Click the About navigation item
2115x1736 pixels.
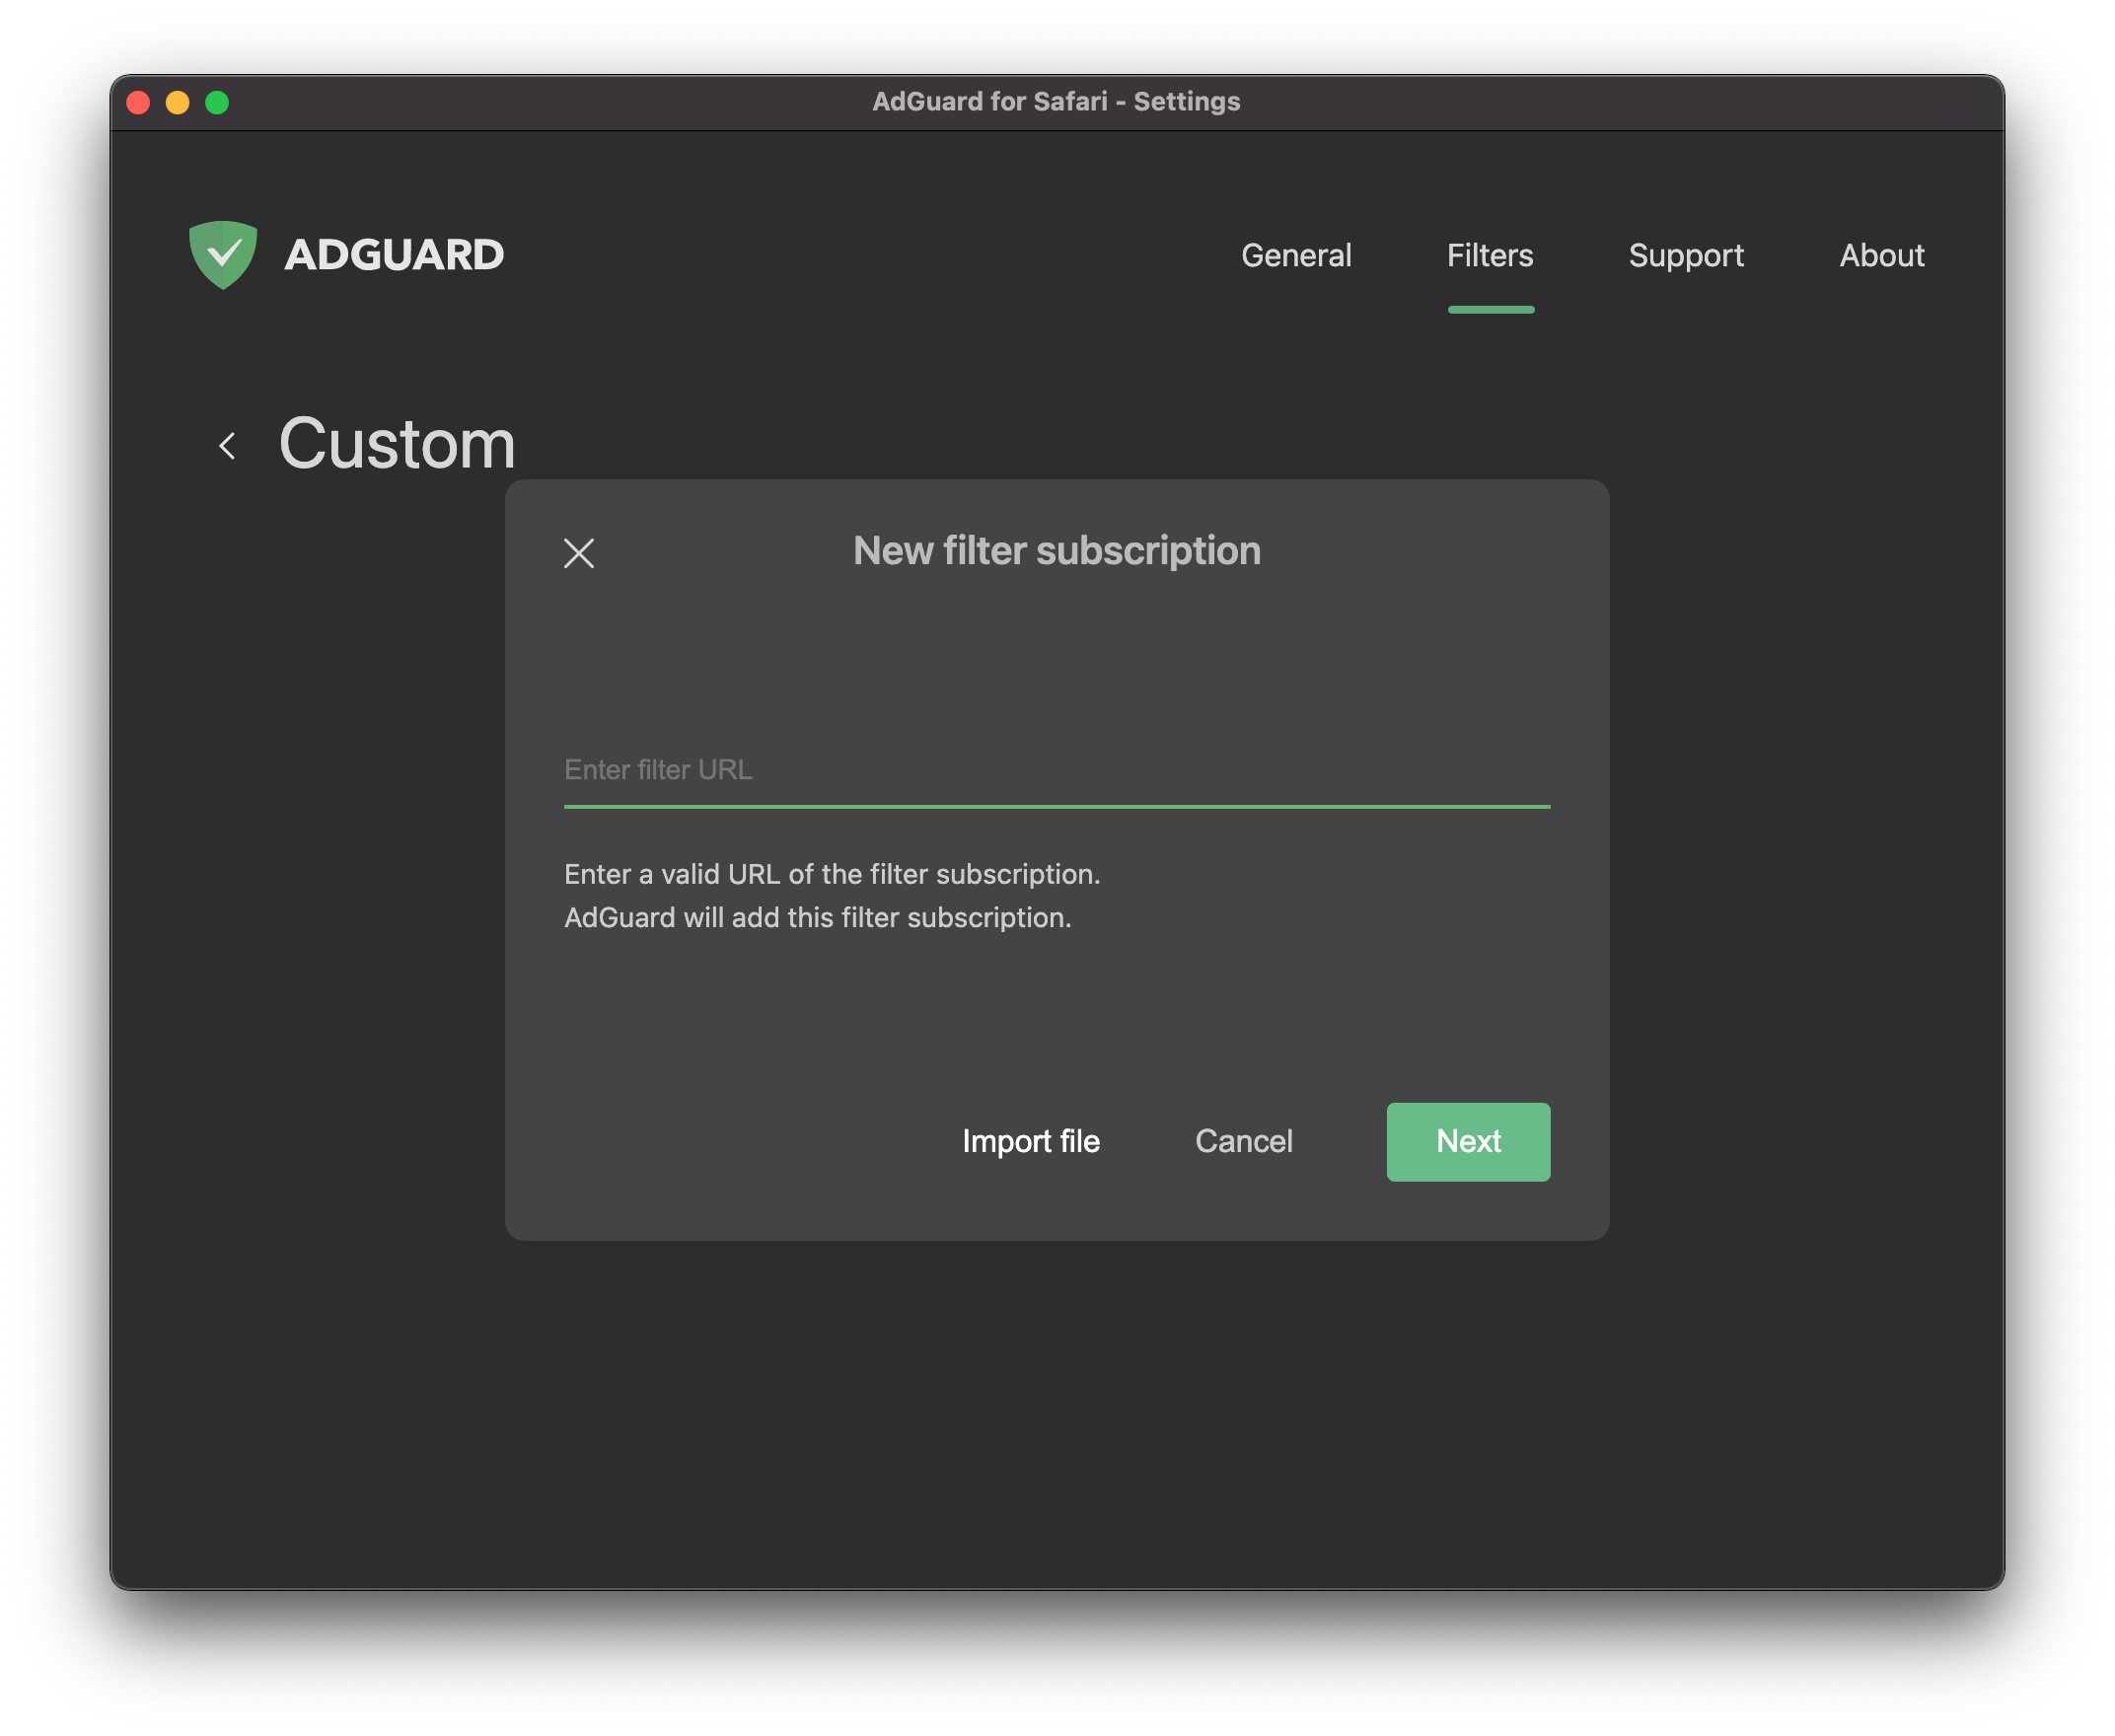(x=1881, y=253)
